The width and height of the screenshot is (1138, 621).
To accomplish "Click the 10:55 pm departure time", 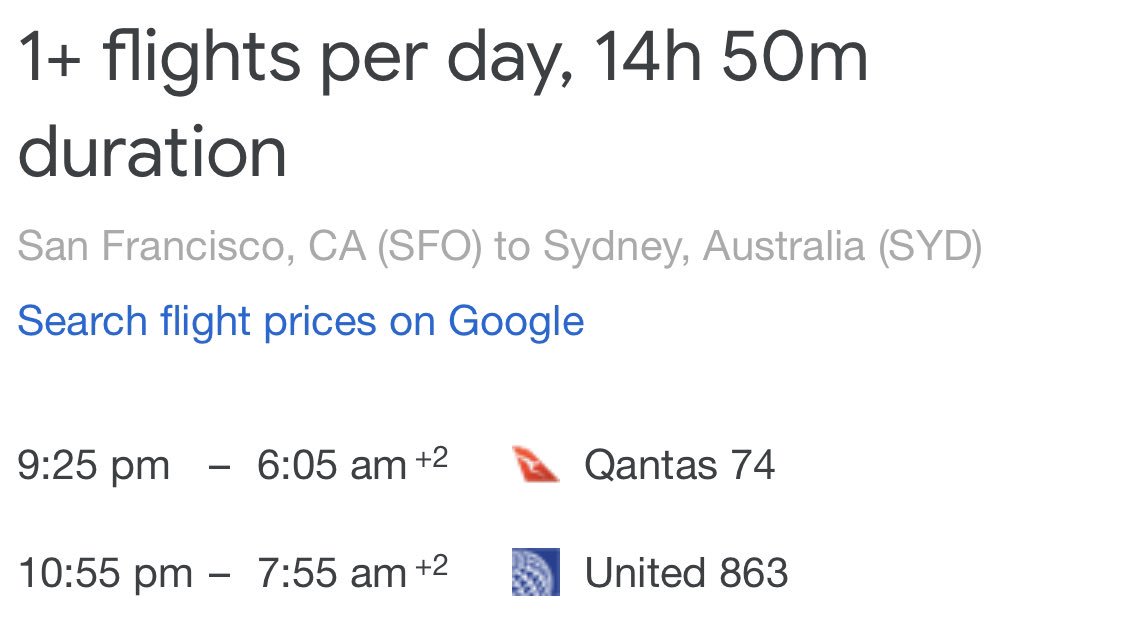I will [105, 573].
